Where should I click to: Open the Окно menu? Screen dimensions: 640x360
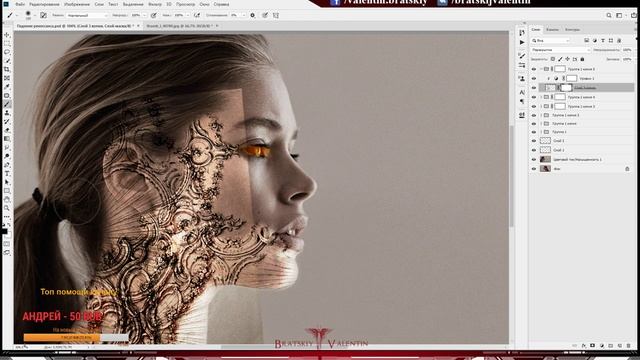[204, 4]
